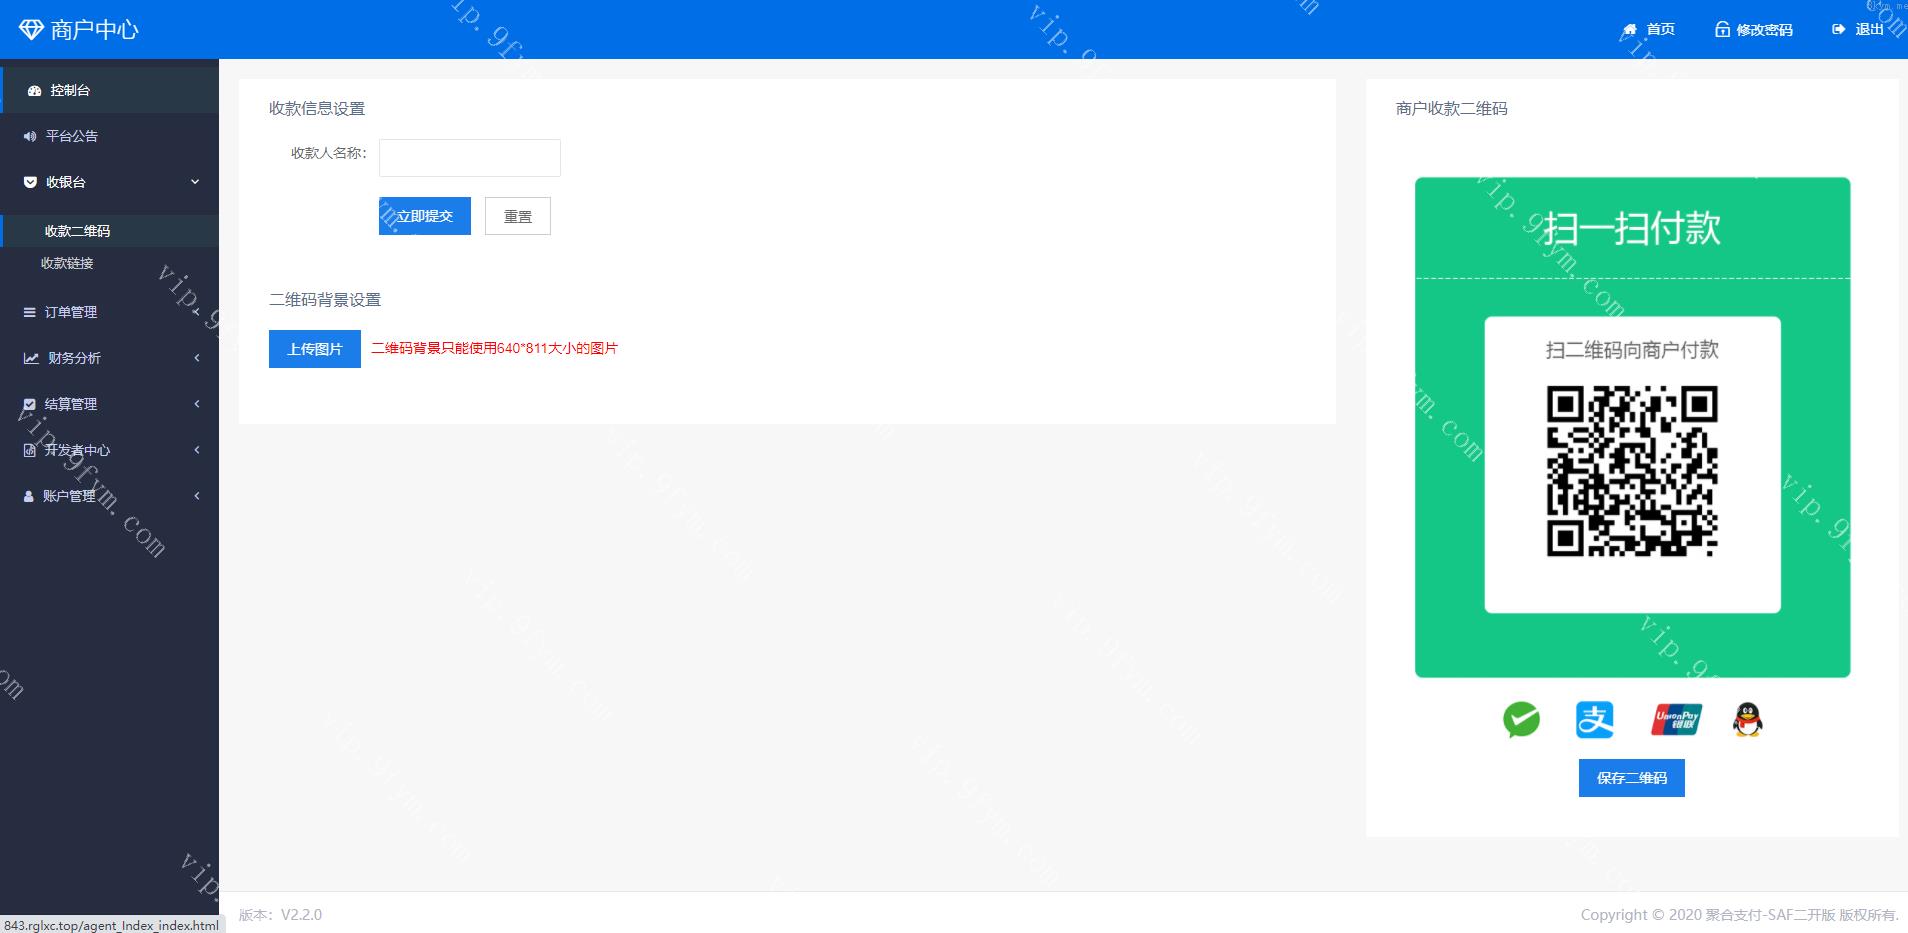
Task: Click the 上传图片 upload button
Action: pyautogui.click(x=314, y=349)
